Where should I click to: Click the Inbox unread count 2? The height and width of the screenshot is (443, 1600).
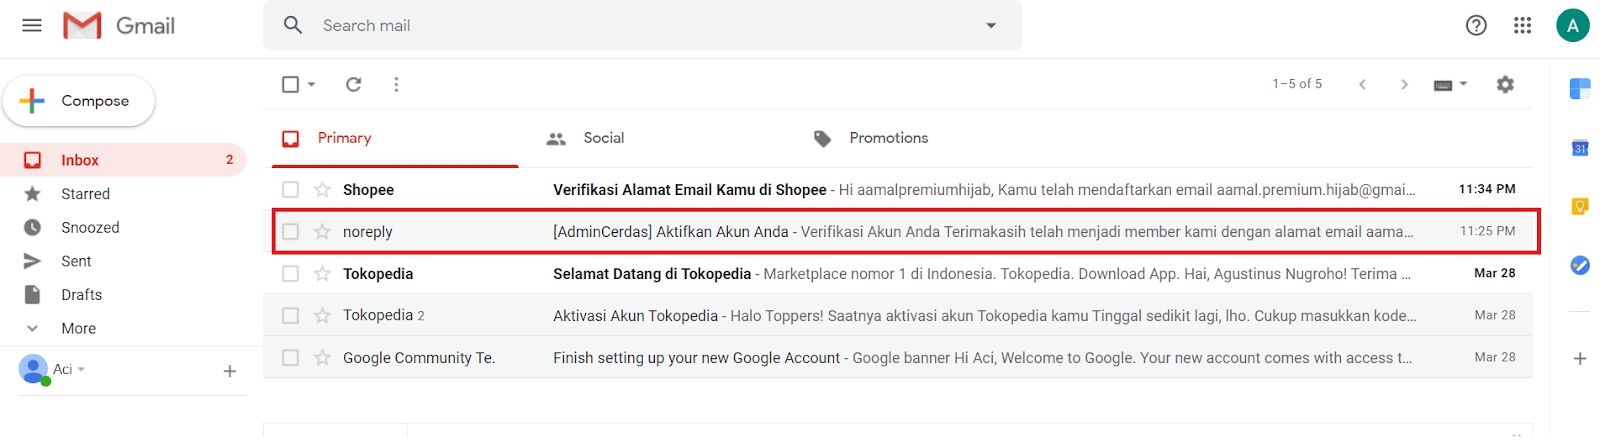coord(229,160)
